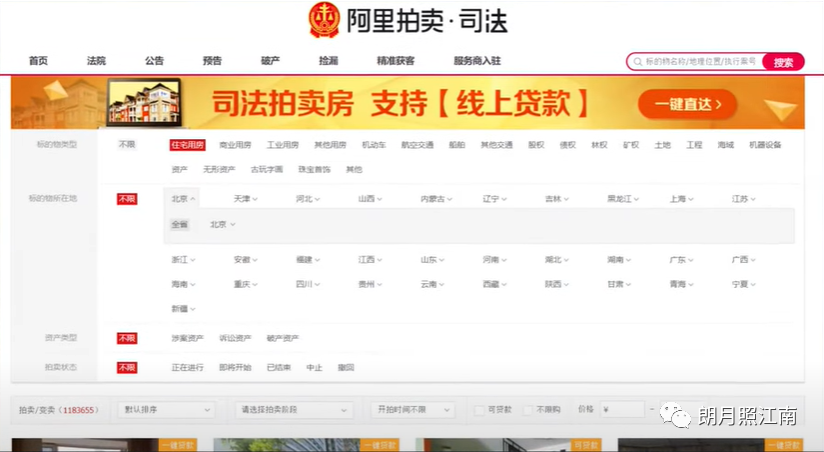
Task: Select the 工业用房 property type
Action: [x=283, y=145]
